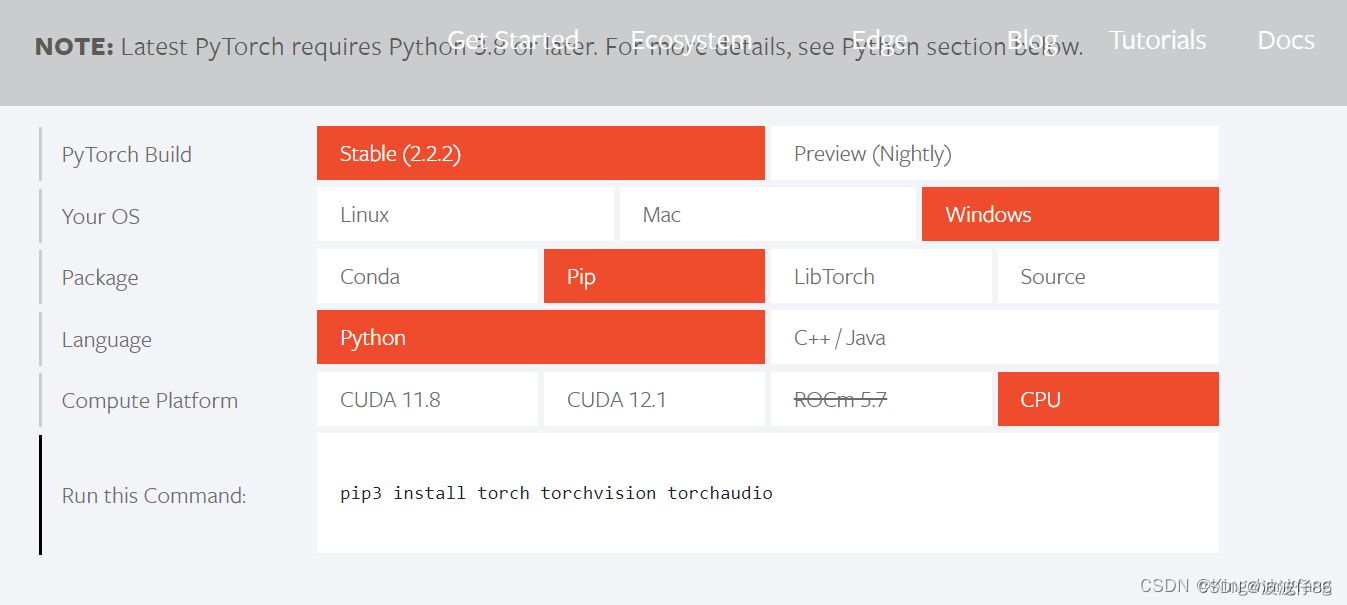The image size is (1347, 605).
Task: Open the Get Started menu
Action: coord(513,40)
